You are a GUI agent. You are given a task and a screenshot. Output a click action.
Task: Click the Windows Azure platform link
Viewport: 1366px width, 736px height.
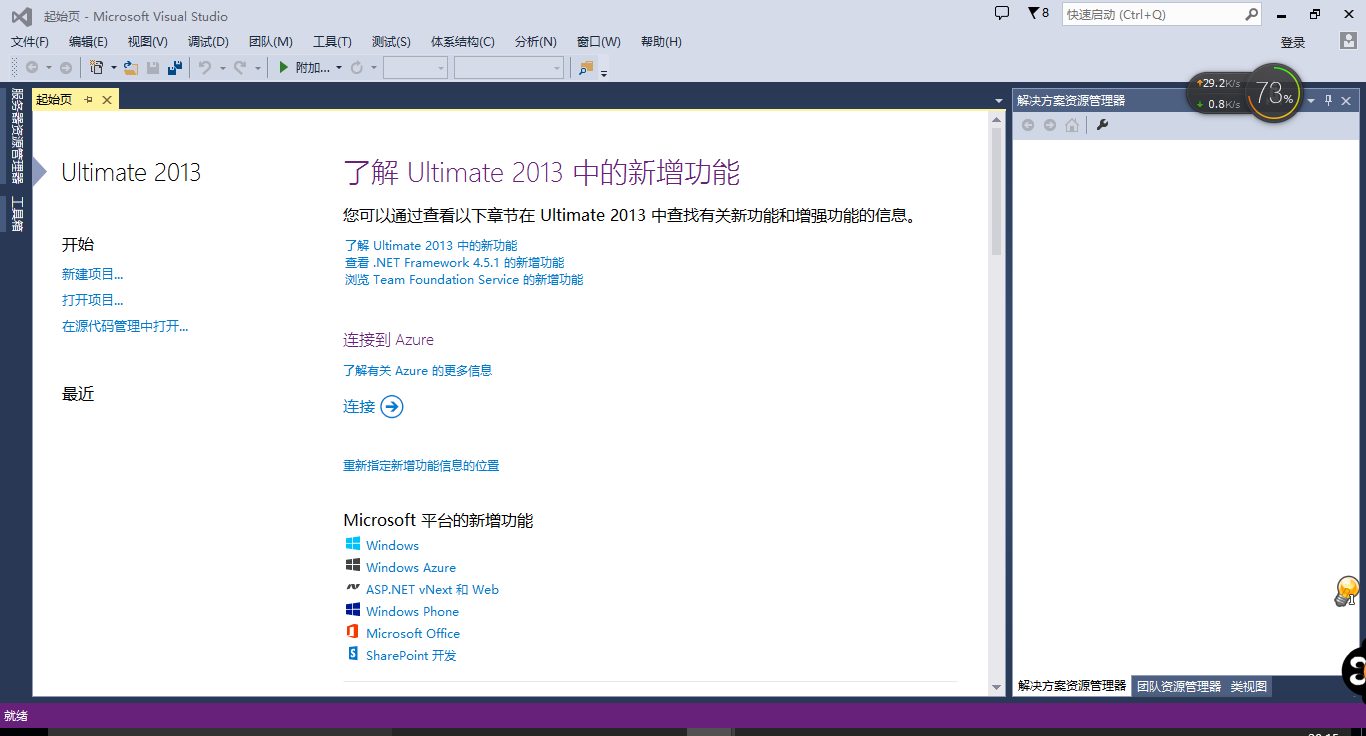click(x=410, y=567)
